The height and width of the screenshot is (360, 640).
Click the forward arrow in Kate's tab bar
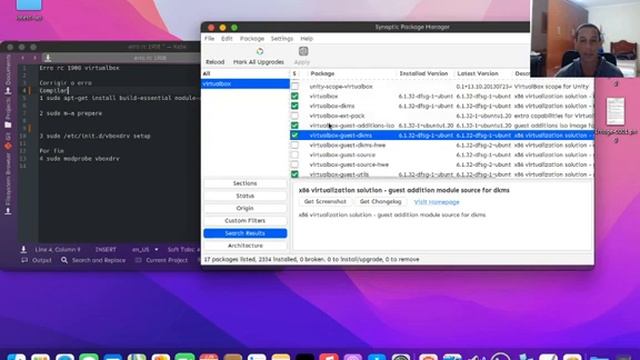[x=35, y=58]
